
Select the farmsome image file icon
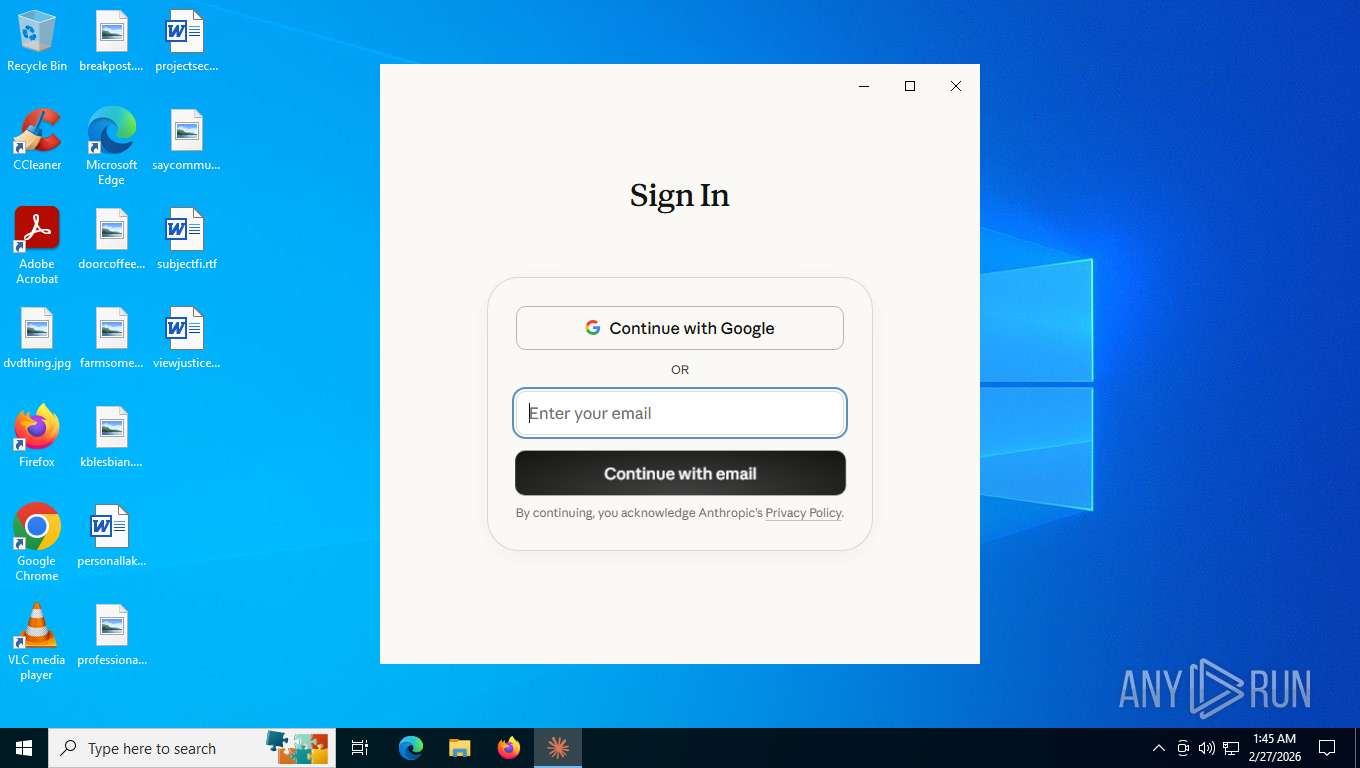[x=111, y=339]
